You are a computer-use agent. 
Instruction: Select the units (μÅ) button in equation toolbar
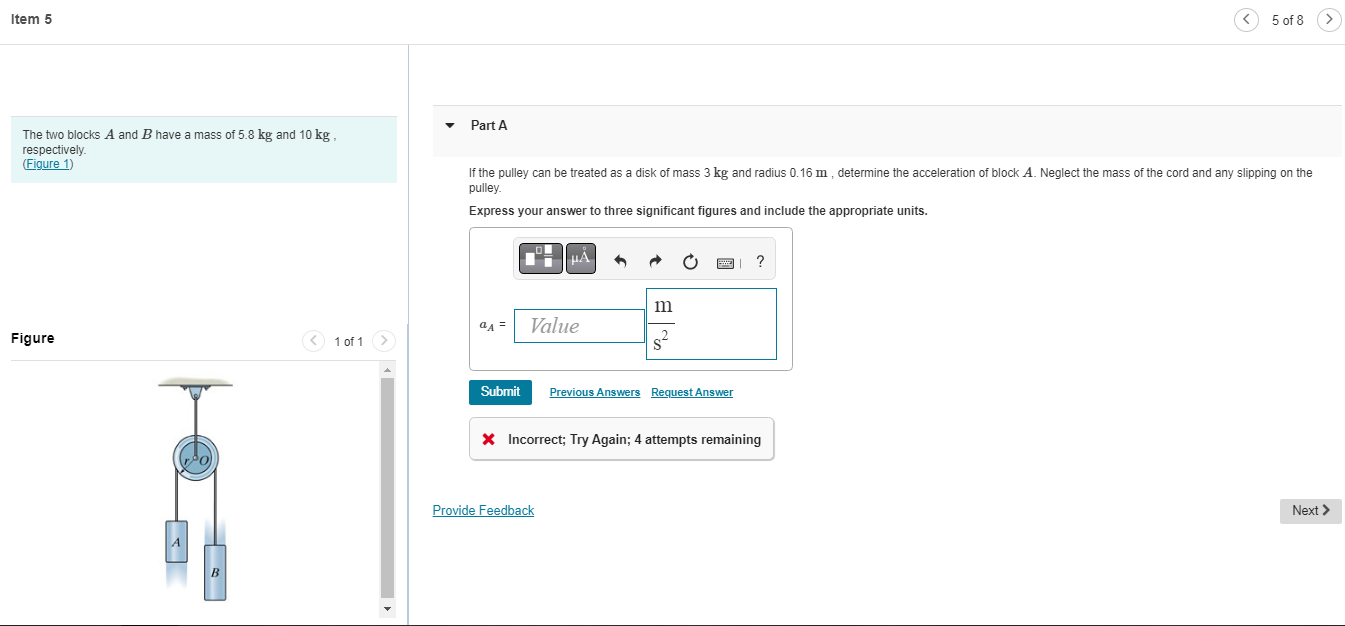coord(579,258)
